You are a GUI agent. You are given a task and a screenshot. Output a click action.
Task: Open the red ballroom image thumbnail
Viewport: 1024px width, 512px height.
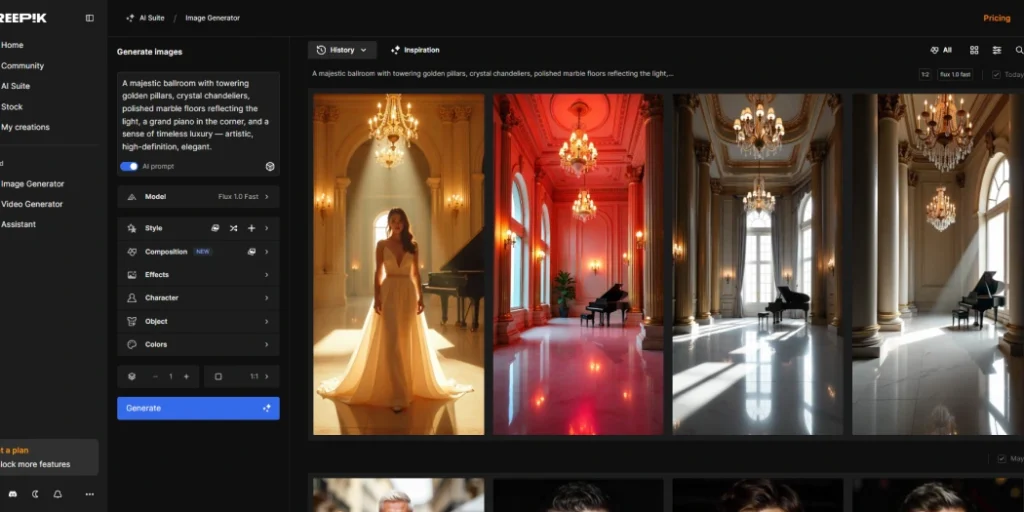click(x=578, y=264)
